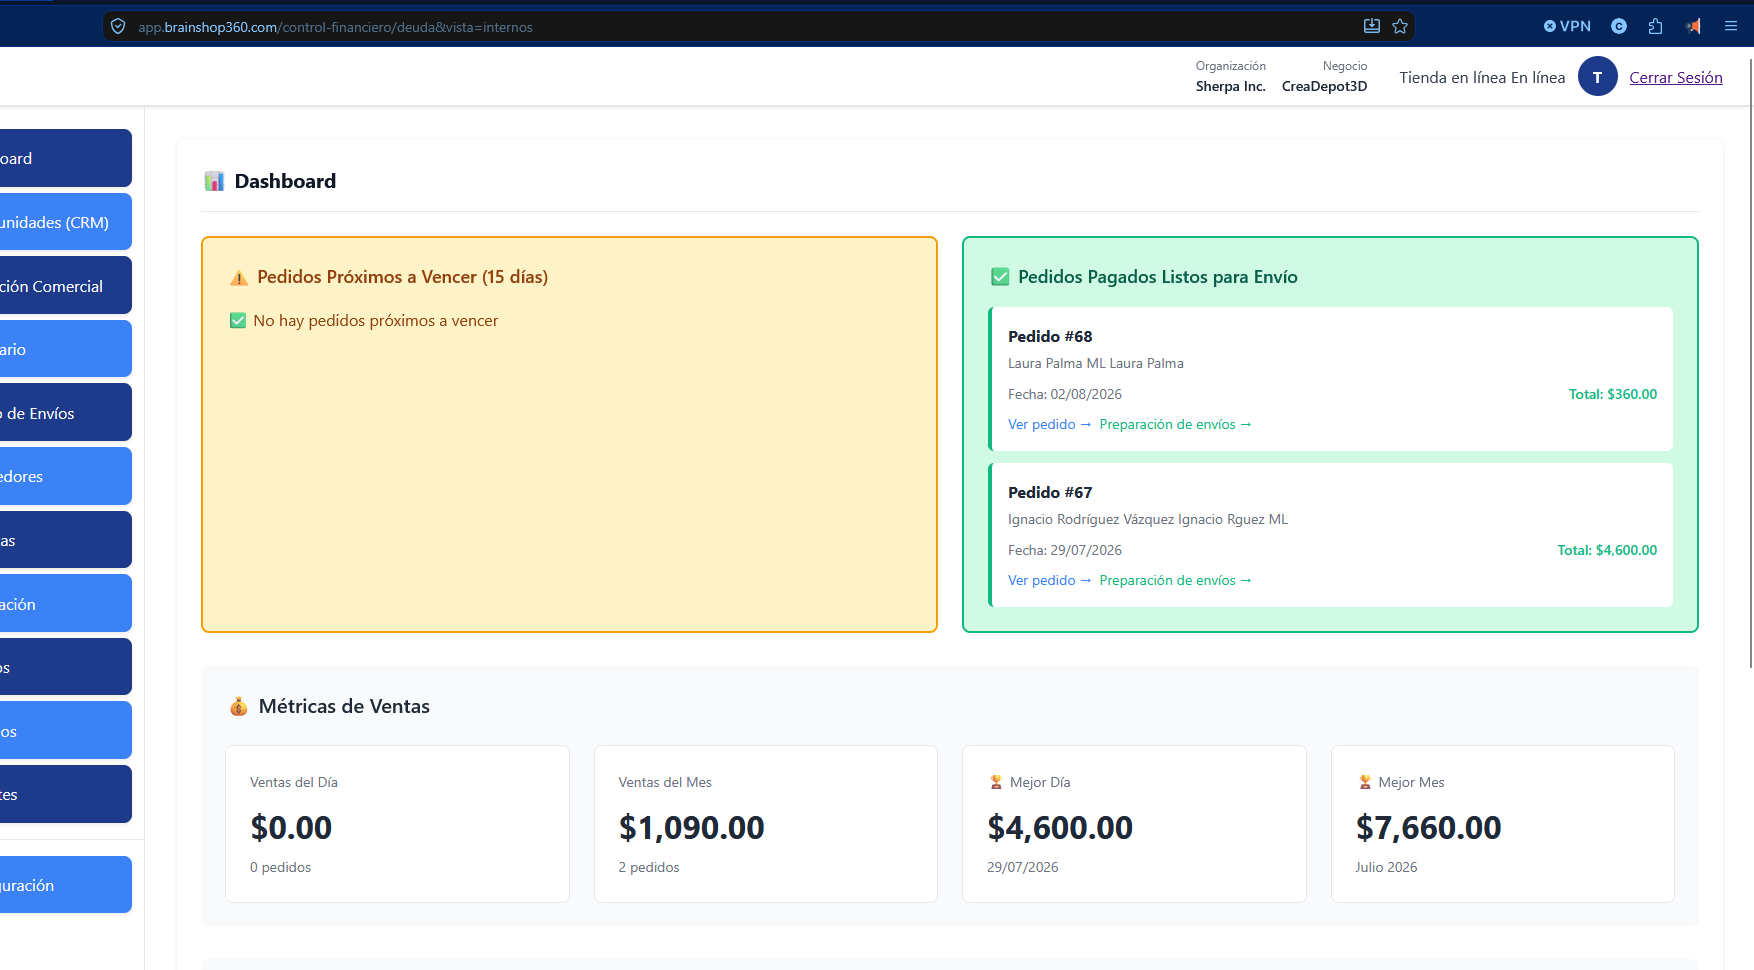1754x970 pixels.
Task: Click the green check beside No hay pedidos
Action: pyautogui.click(x=238, y=321)
